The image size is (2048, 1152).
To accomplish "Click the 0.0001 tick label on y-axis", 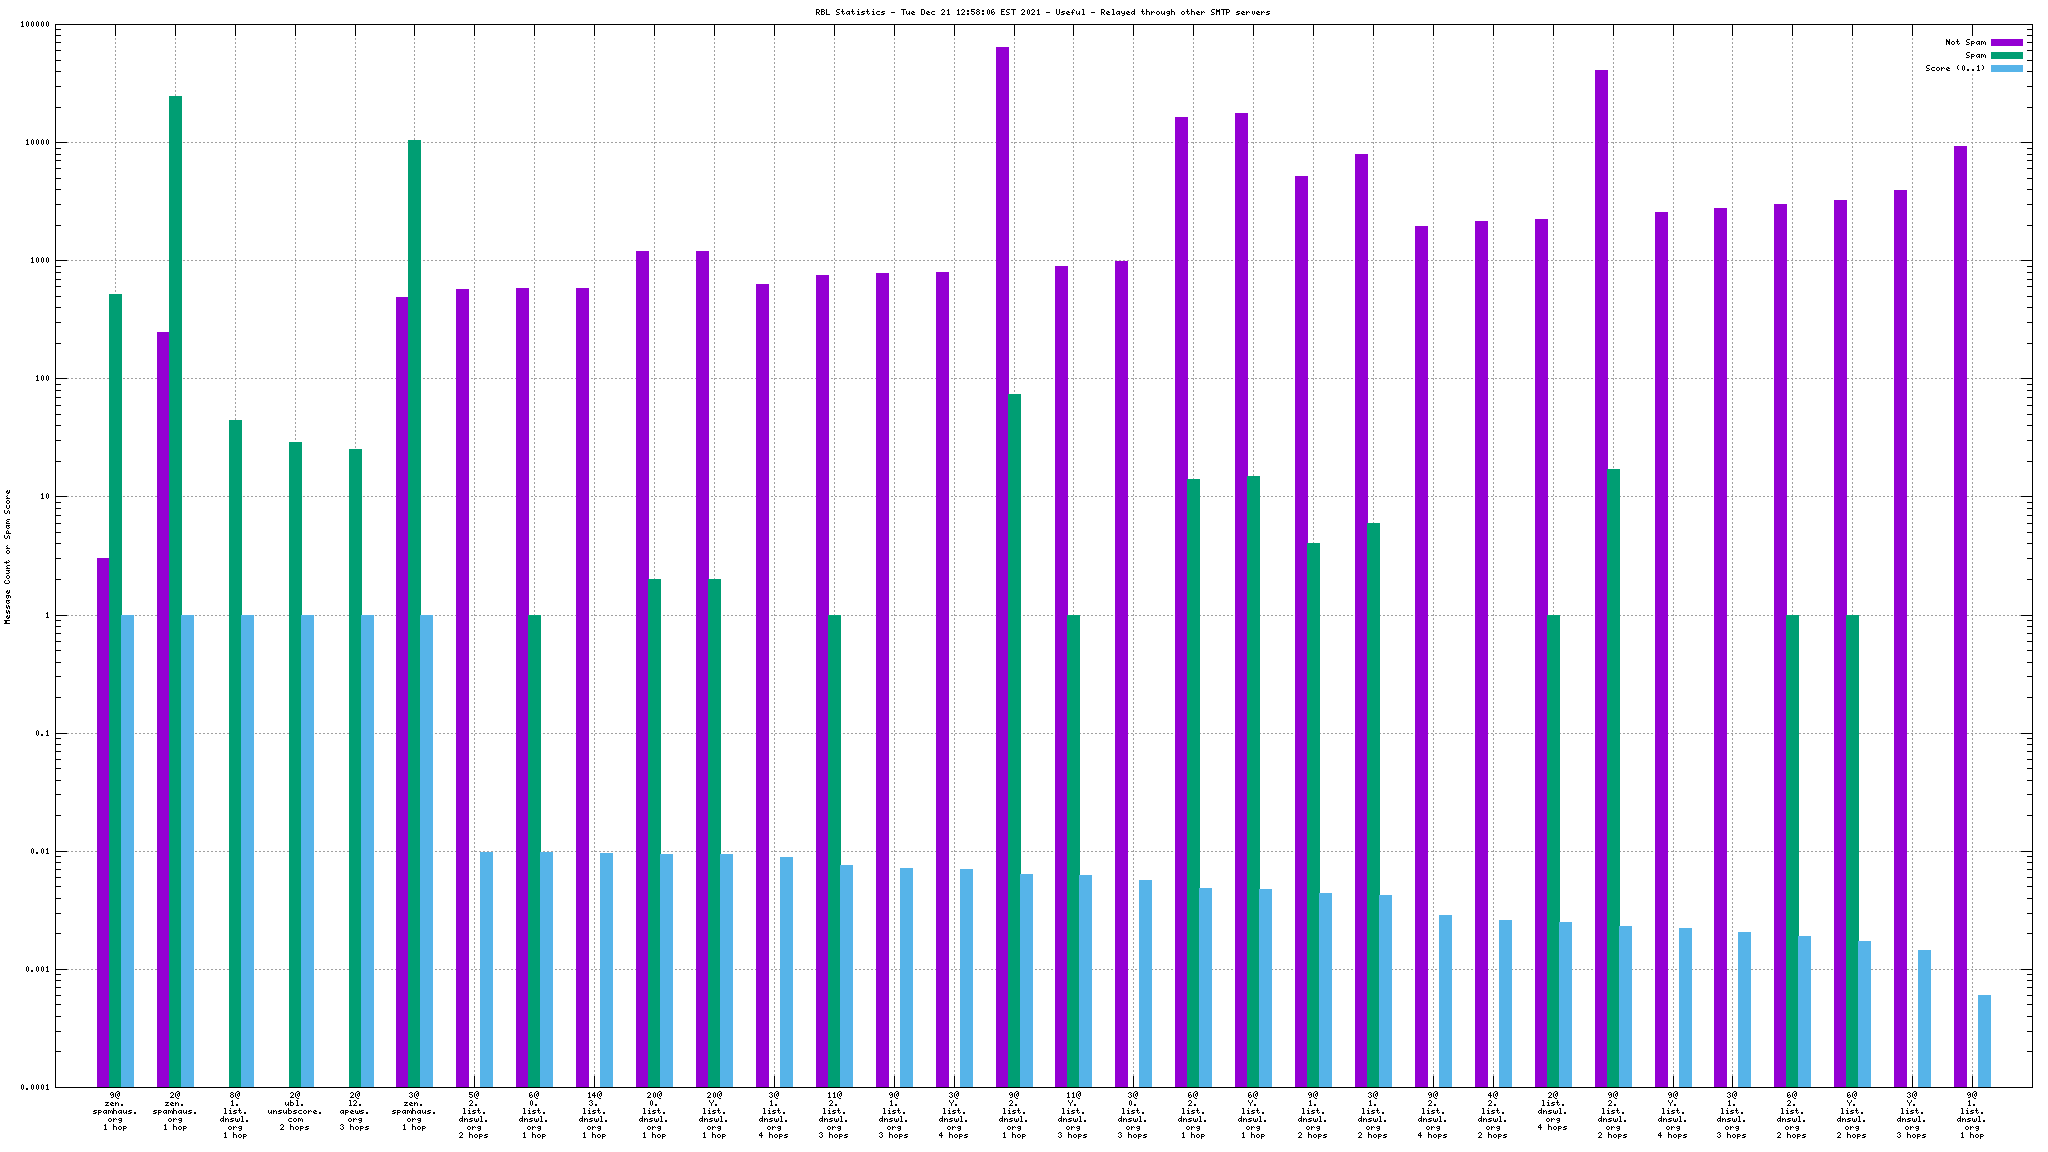I will tap(33, 1087).
